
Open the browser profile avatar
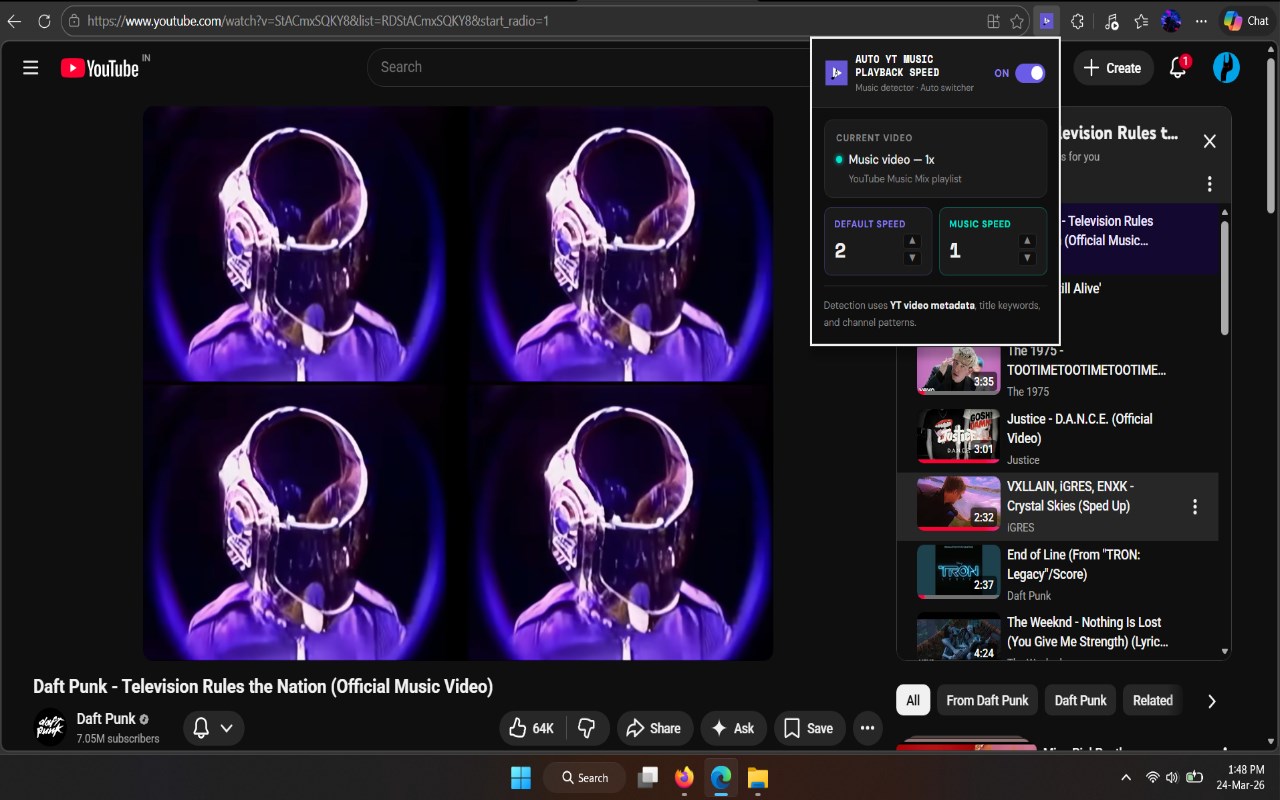coord(1171,21)
